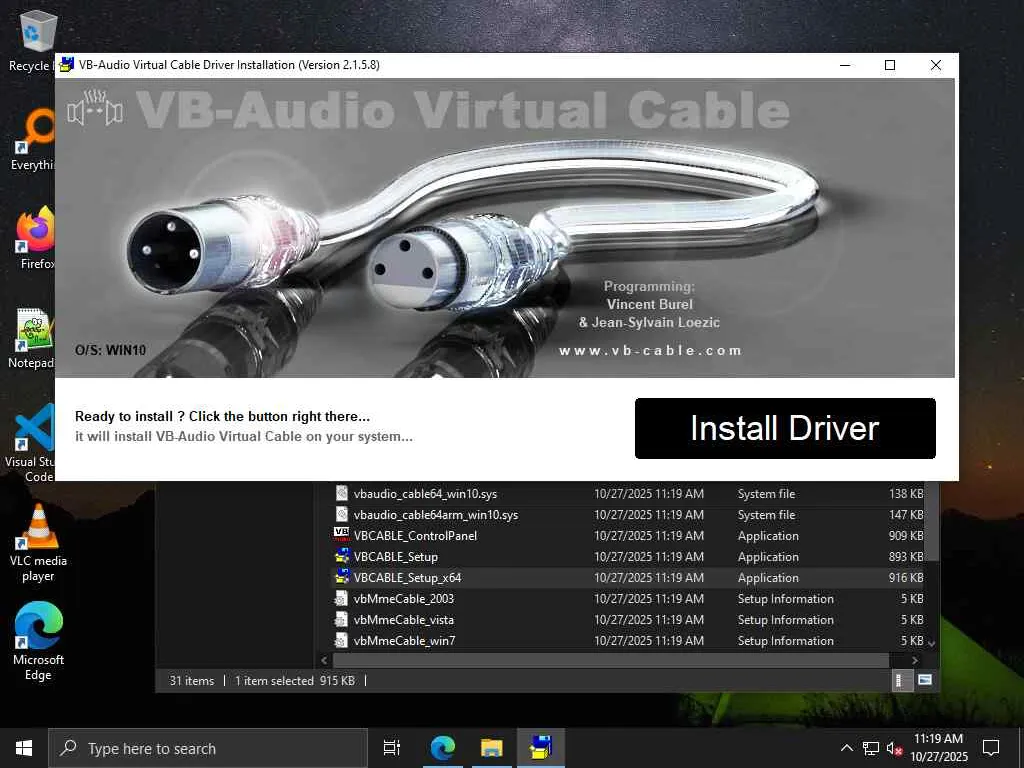
Task: Select the vbMmeCable_vista setup information icon
Action: pyautogui.click(x=341, y=619)
